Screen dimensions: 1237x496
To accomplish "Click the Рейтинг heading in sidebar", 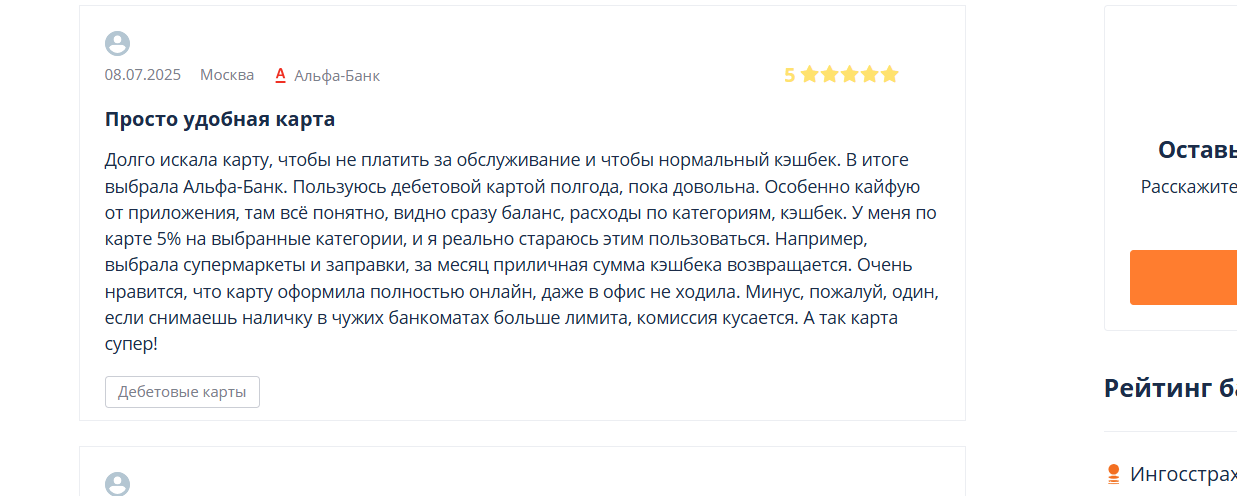I will click(x=1170, y=388).
